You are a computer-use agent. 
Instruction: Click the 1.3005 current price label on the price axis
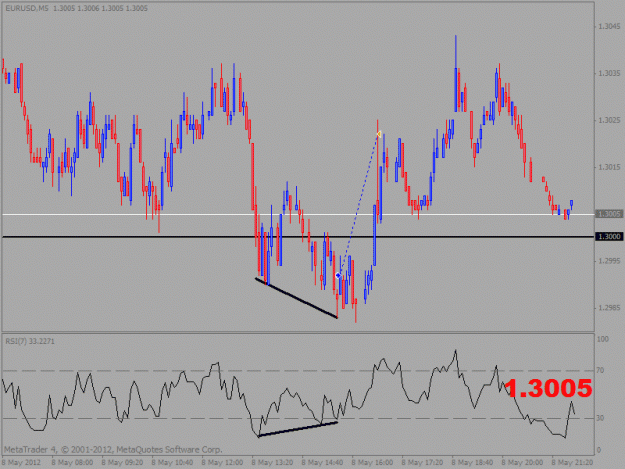click(x=609, y=214)
